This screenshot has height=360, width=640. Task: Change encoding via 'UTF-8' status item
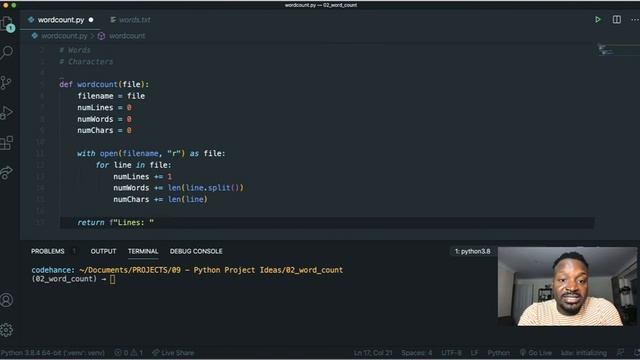(x=451, y=353)
